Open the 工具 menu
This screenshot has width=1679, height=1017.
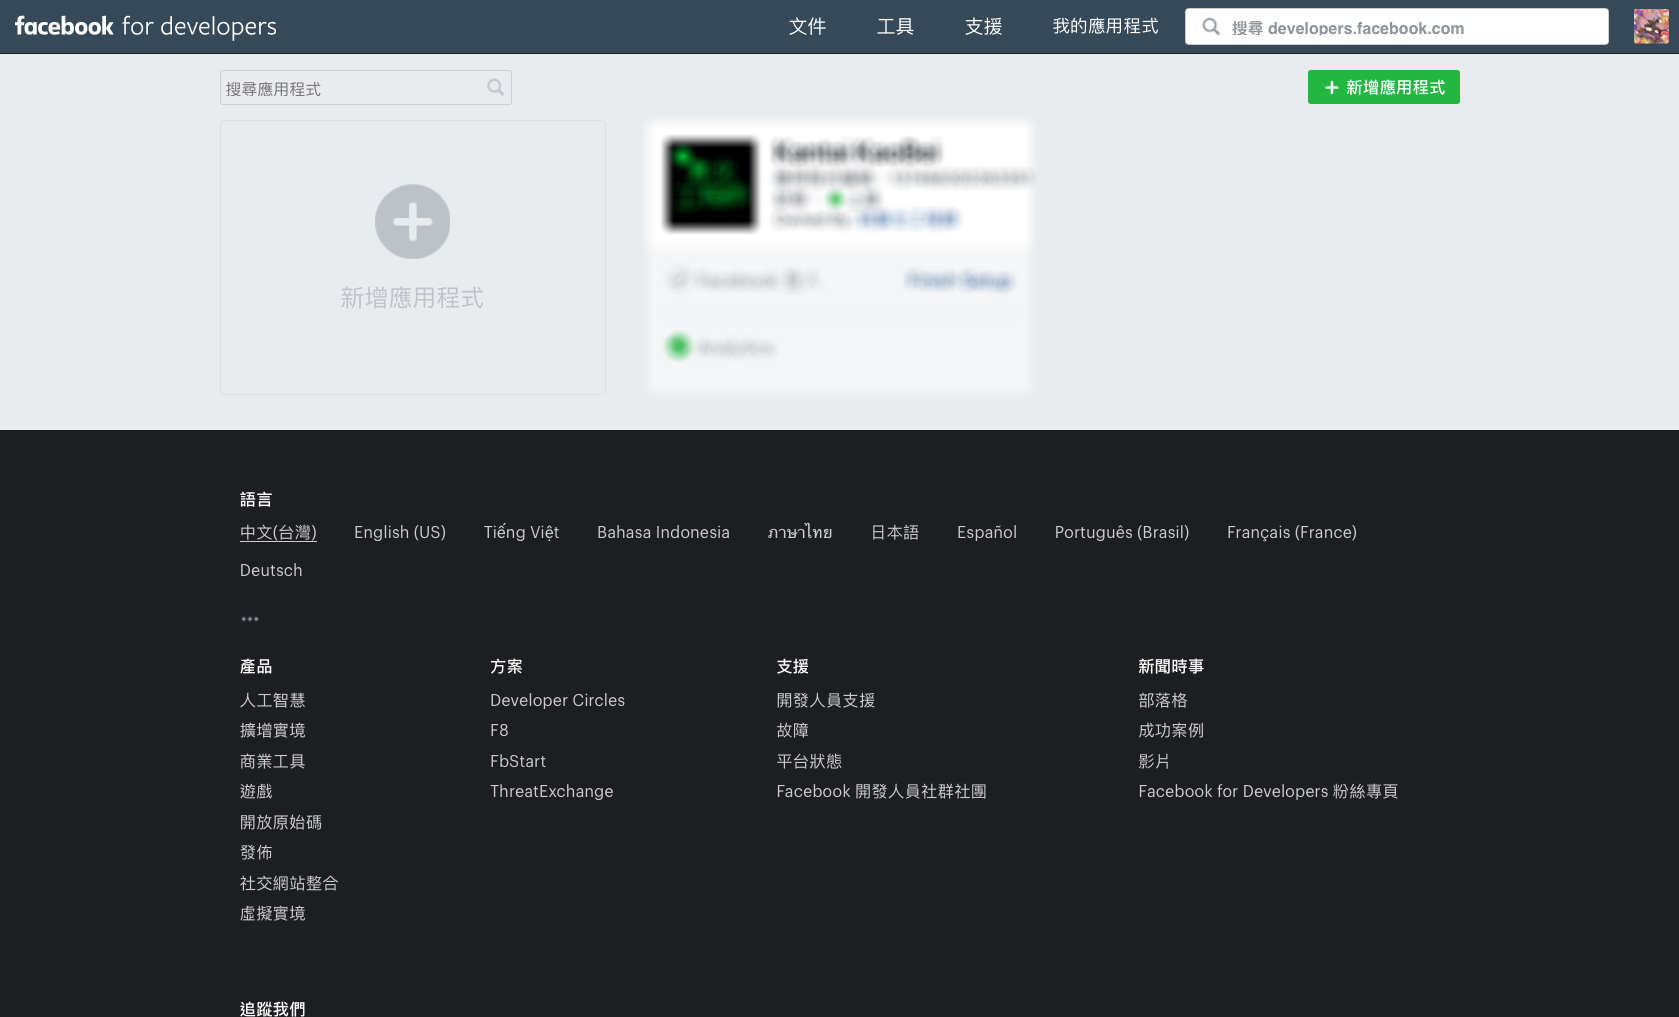point(895,27)
